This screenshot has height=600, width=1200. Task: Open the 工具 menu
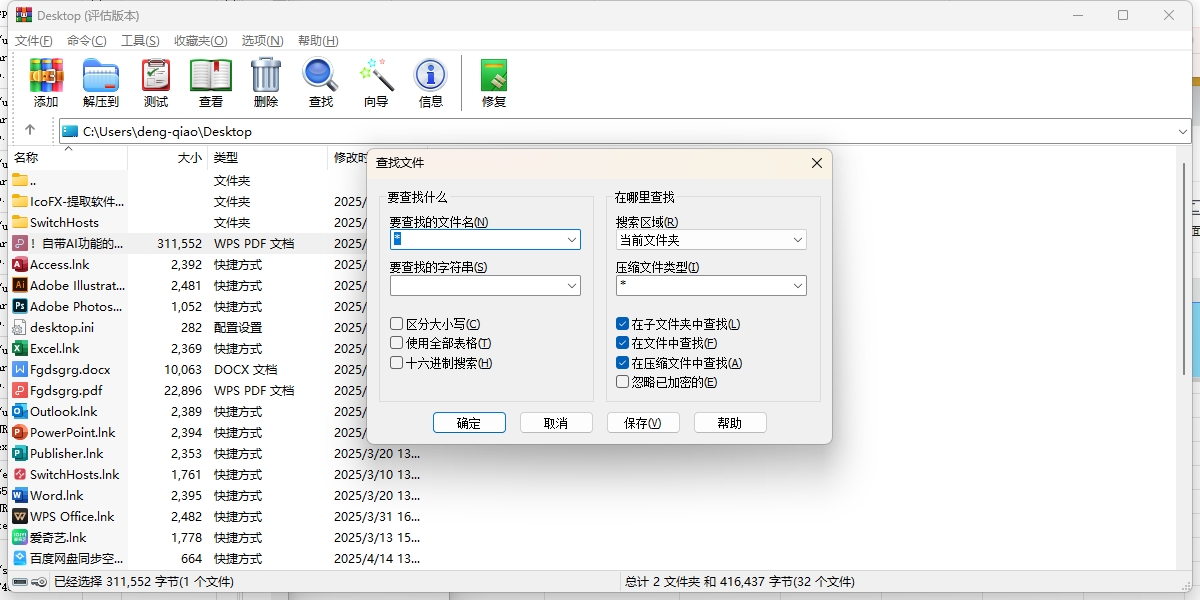click(140, 40)
